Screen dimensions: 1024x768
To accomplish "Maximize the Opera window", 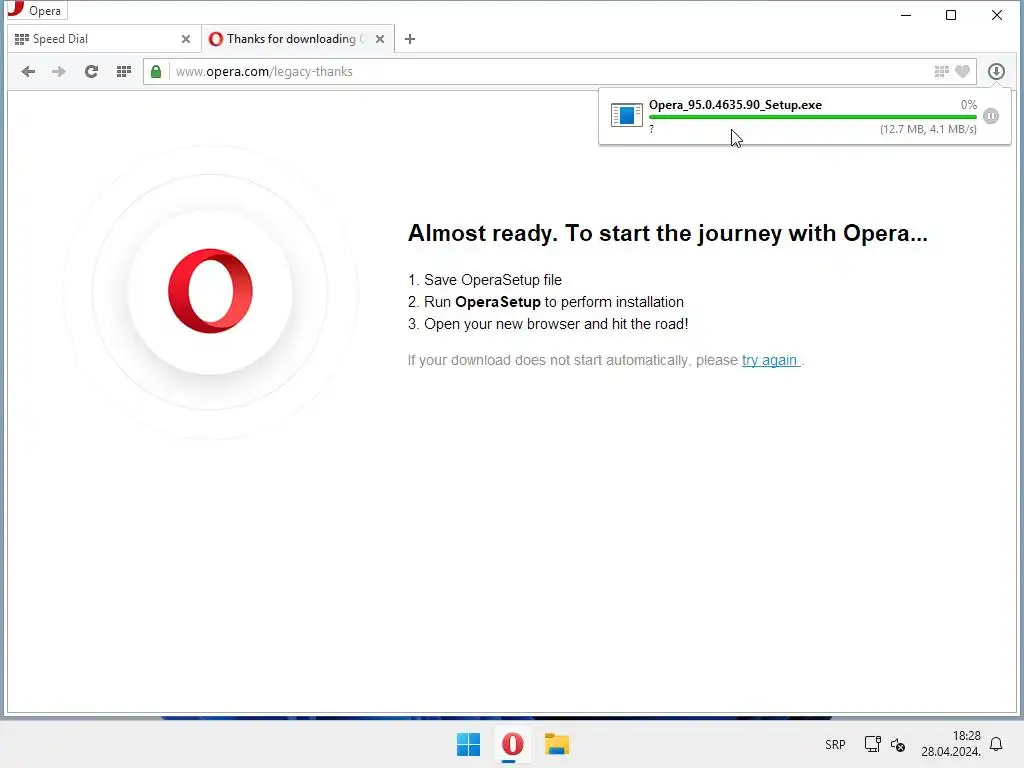I will (x=951, y=15).
